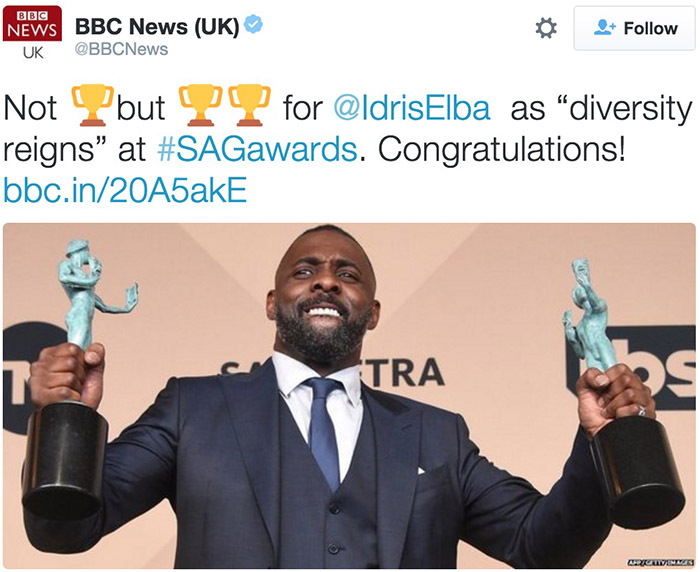Open the man's face in the photo

(x=323, y=295)
